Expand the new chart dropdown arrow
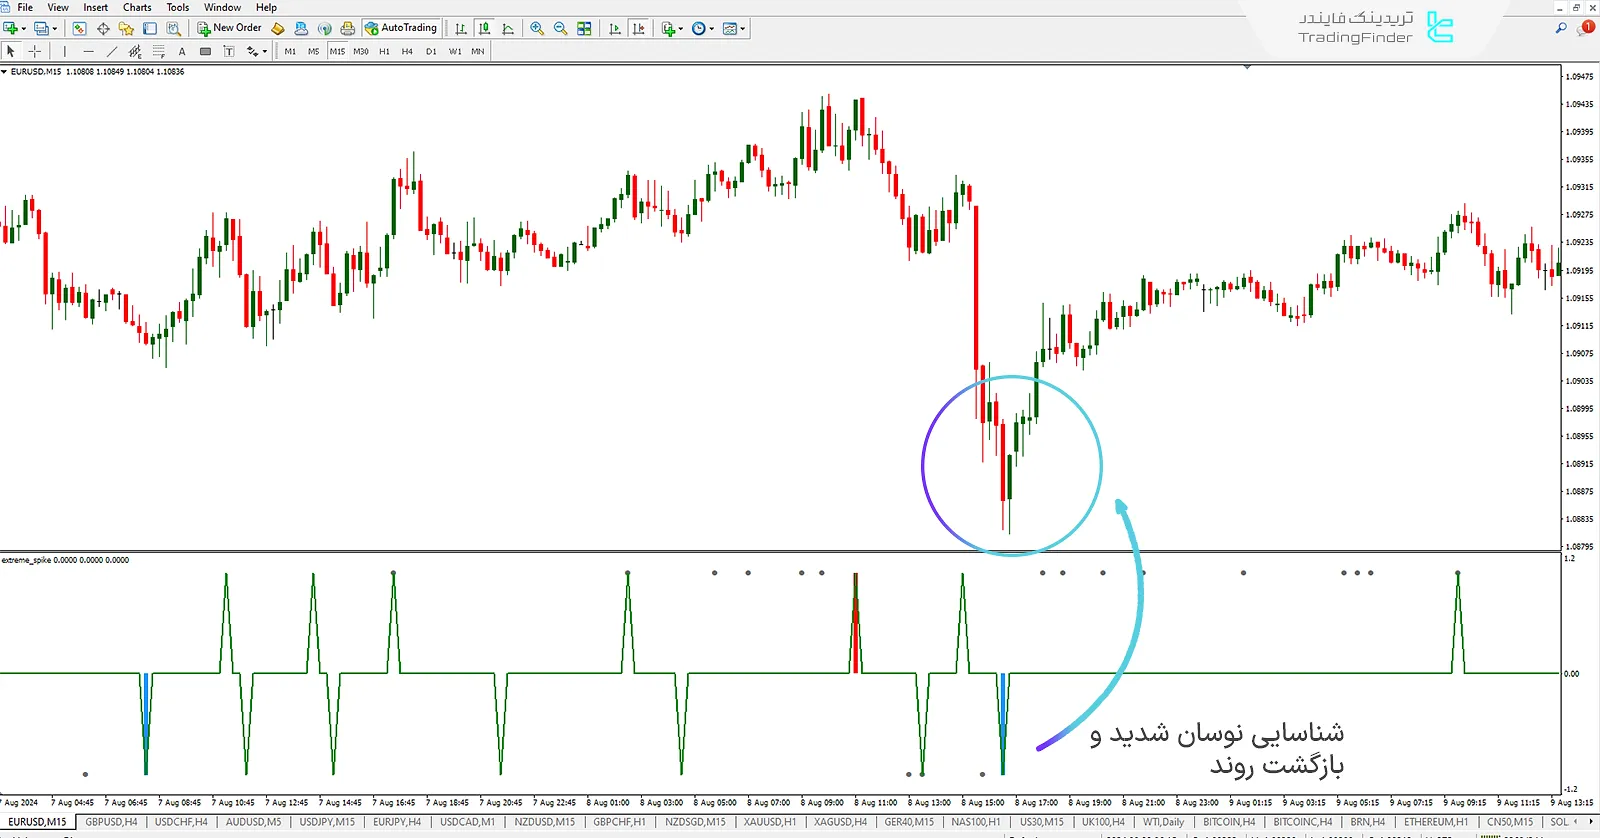Image resolution: width=1600 pixels, height=838 pixels. click(22, 29)
